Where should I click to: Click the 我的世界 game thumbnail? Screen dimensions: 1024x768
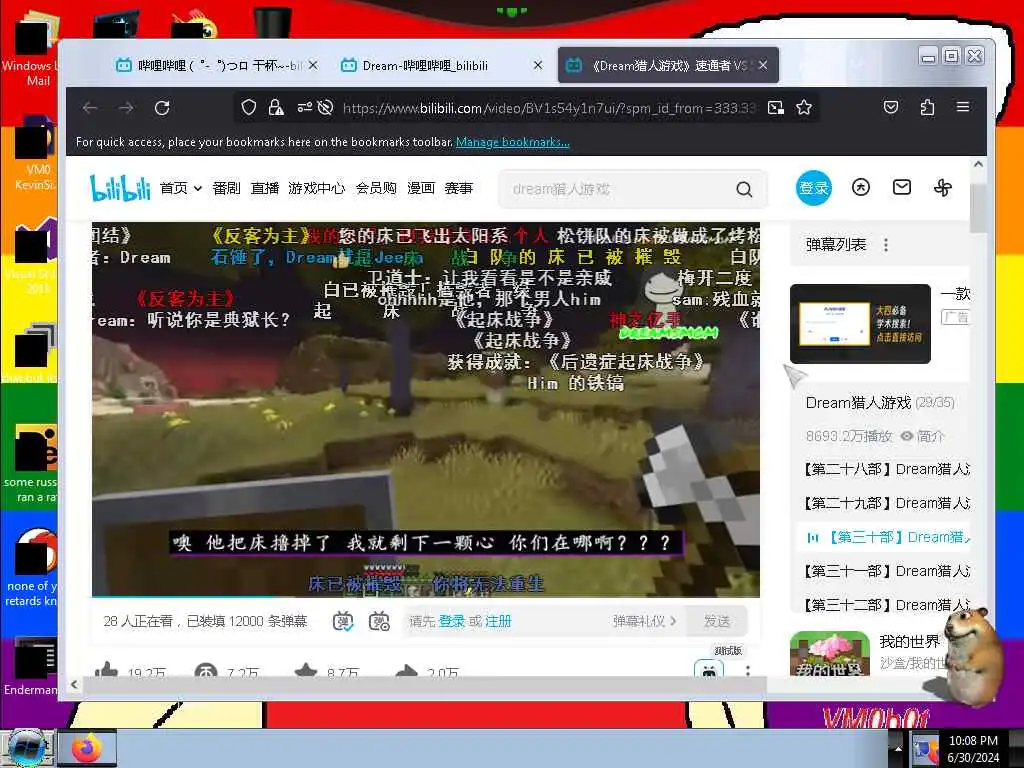829,654
